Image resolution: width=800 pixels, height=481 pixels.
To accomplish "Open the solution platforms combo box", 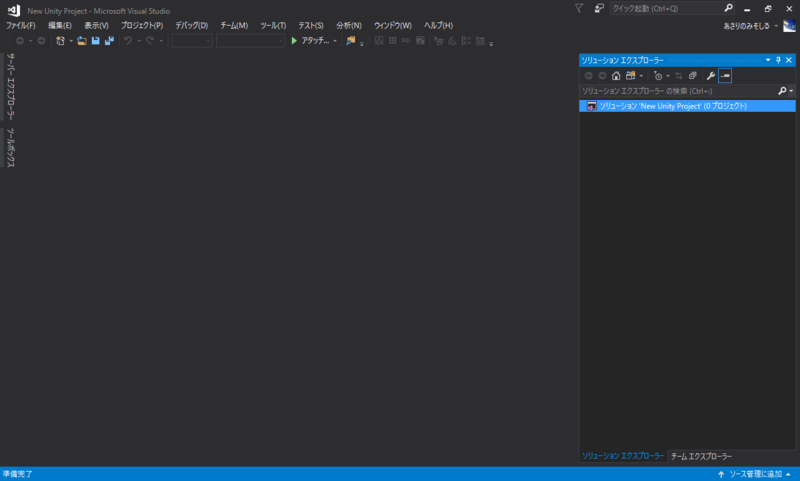I will [250, 41].
